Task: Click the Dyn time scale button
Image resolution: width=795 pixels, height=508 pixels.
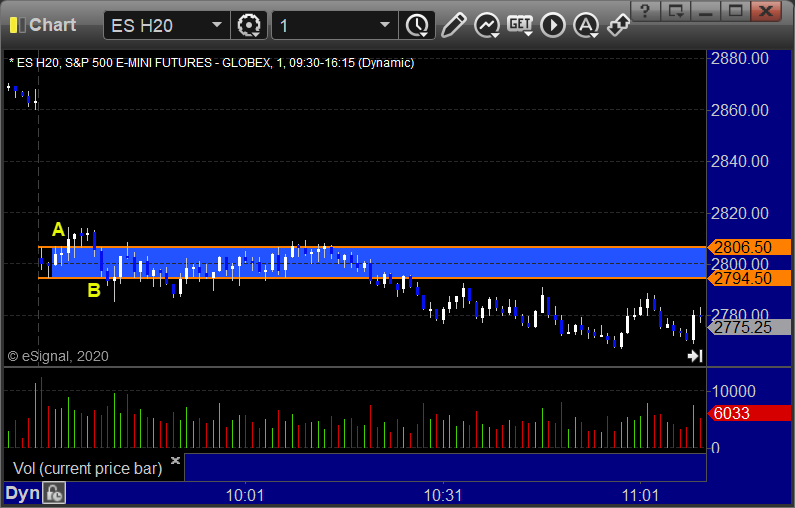Action: point(22,493)
